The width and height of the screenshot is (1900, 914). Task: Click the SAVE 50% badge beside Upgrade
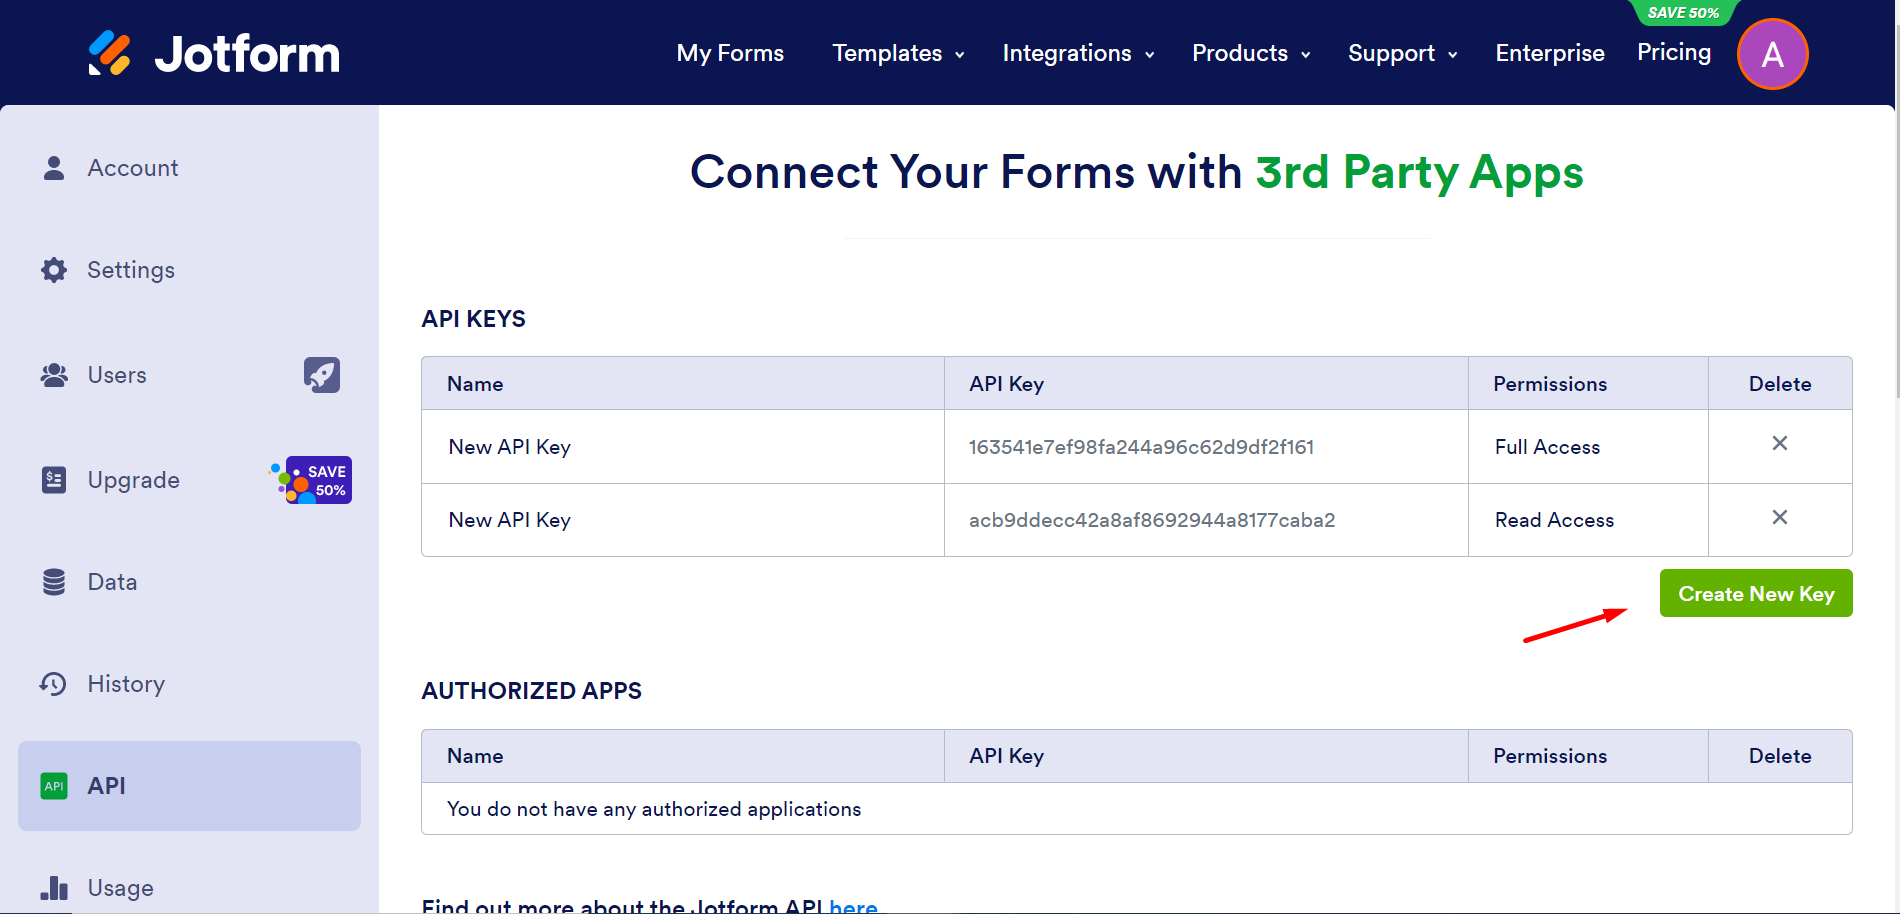(311, 480)
